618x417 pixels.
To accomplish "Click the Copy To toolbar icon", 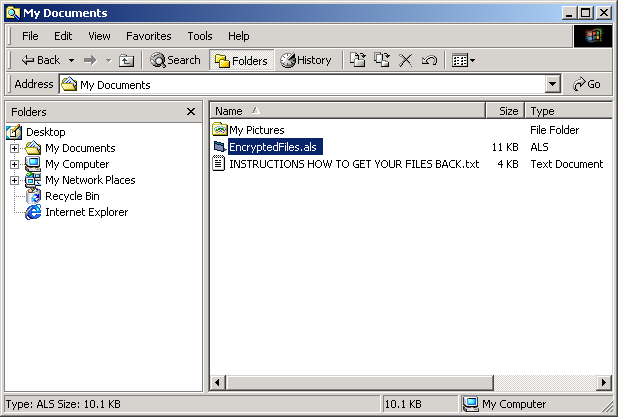I will pos(382,60).
